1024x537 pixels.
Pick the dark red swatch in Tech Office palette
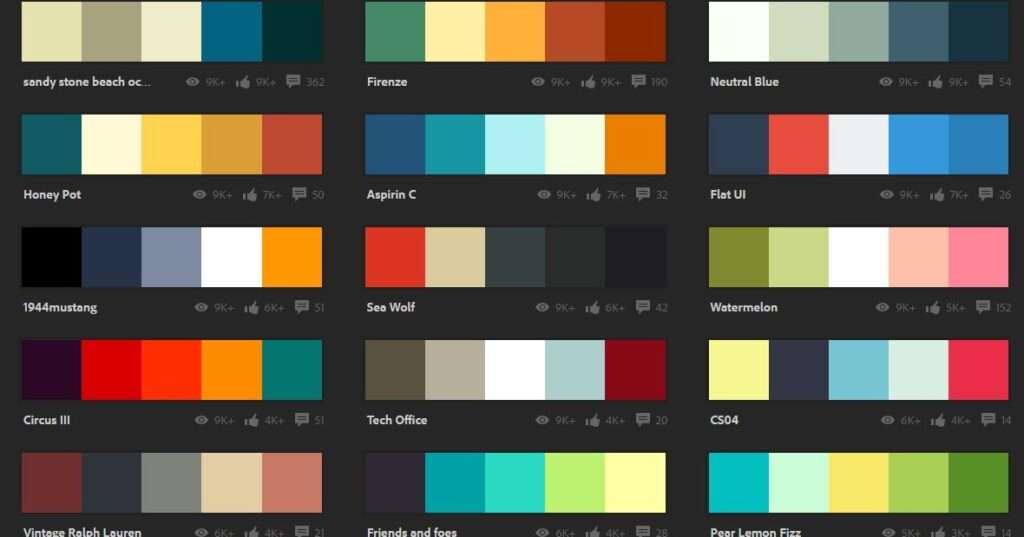(x=635, y=370)
